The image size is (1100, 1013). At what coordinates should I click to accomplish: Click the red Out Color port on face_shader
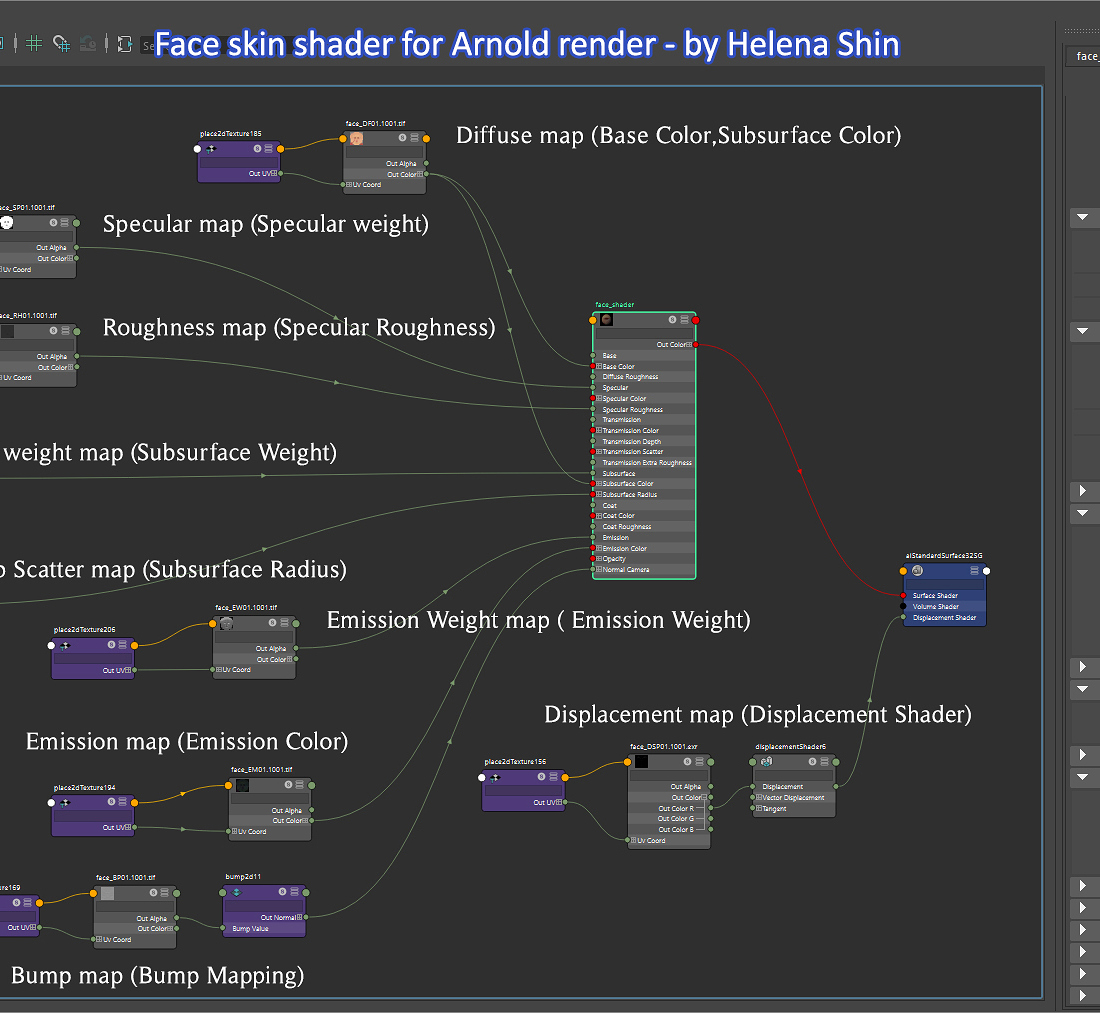[x=695, y=344]
